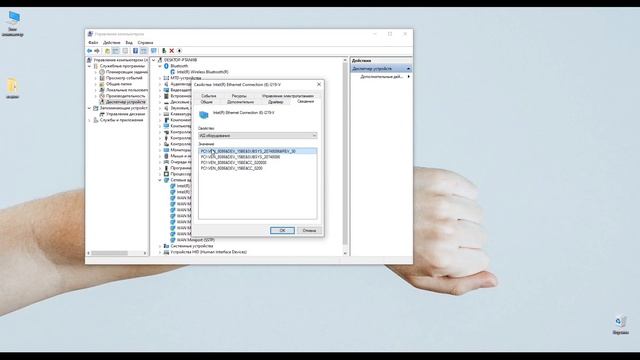Switch to the Дополнительно tab

point(240,102)
